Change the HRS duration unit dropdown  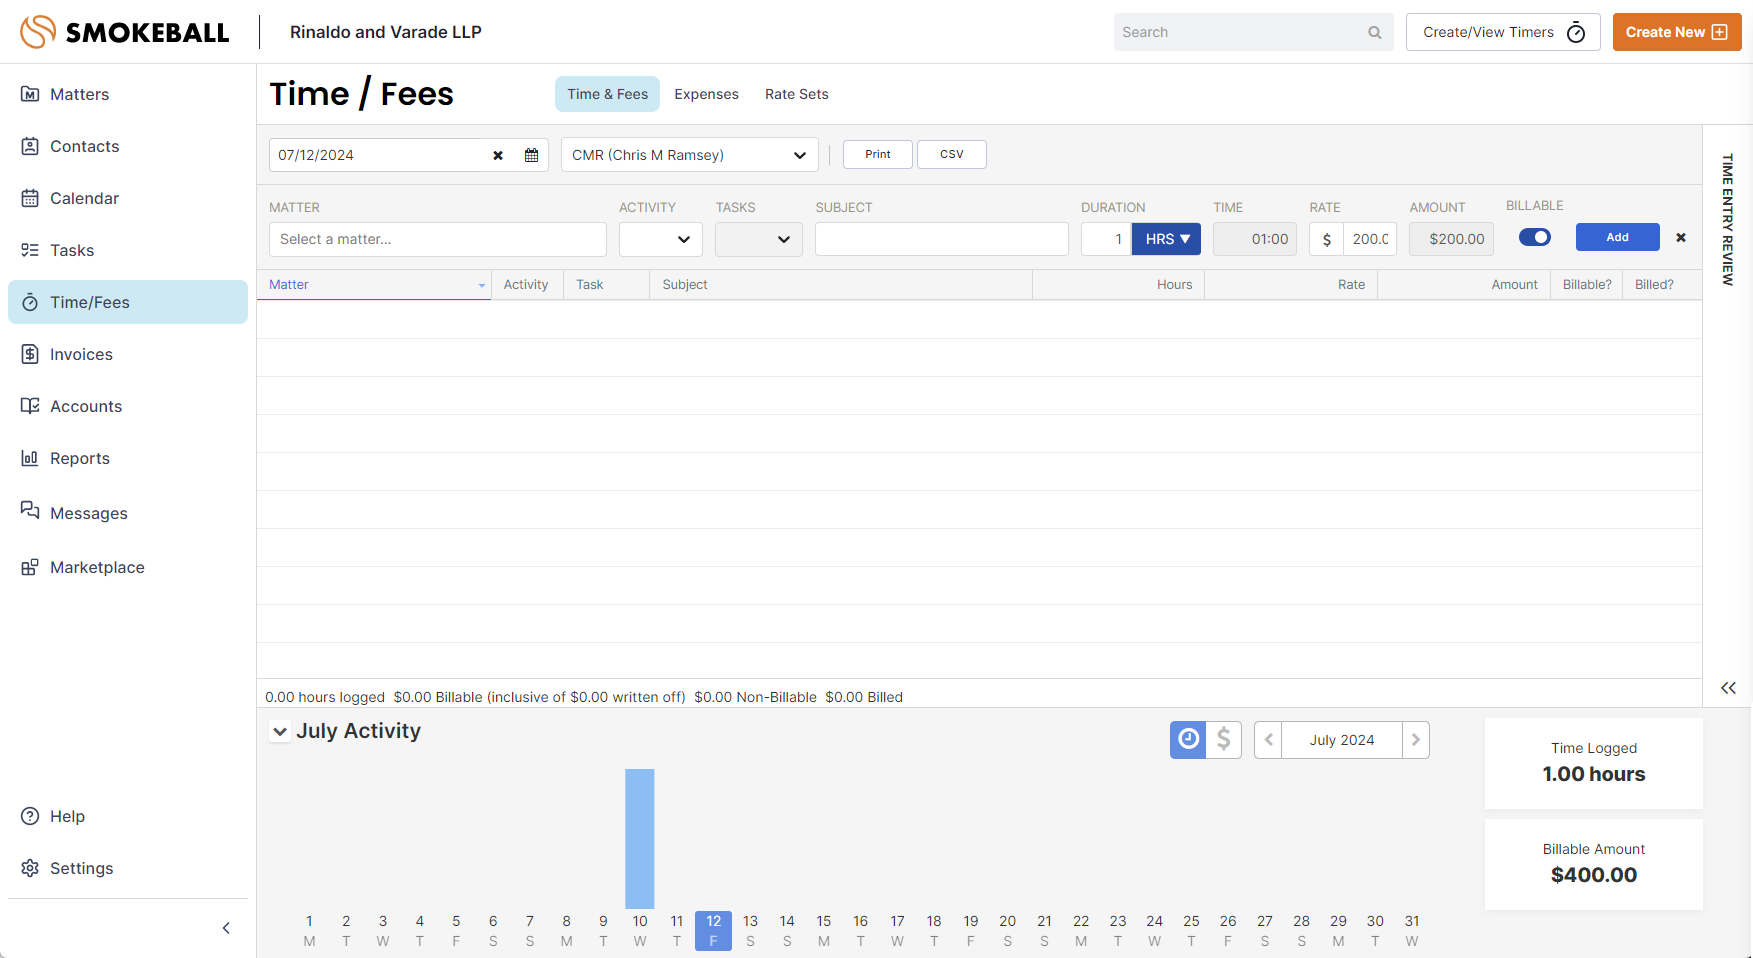(1167, 239)
